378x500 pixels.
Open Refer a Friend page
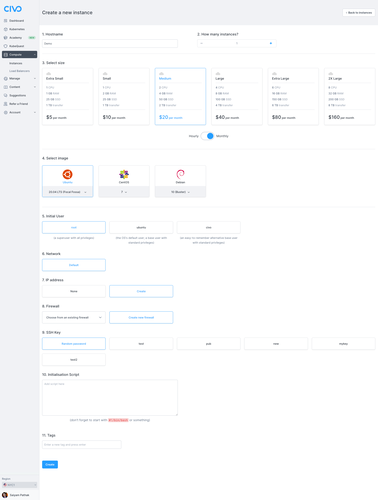tap(18, 104)
